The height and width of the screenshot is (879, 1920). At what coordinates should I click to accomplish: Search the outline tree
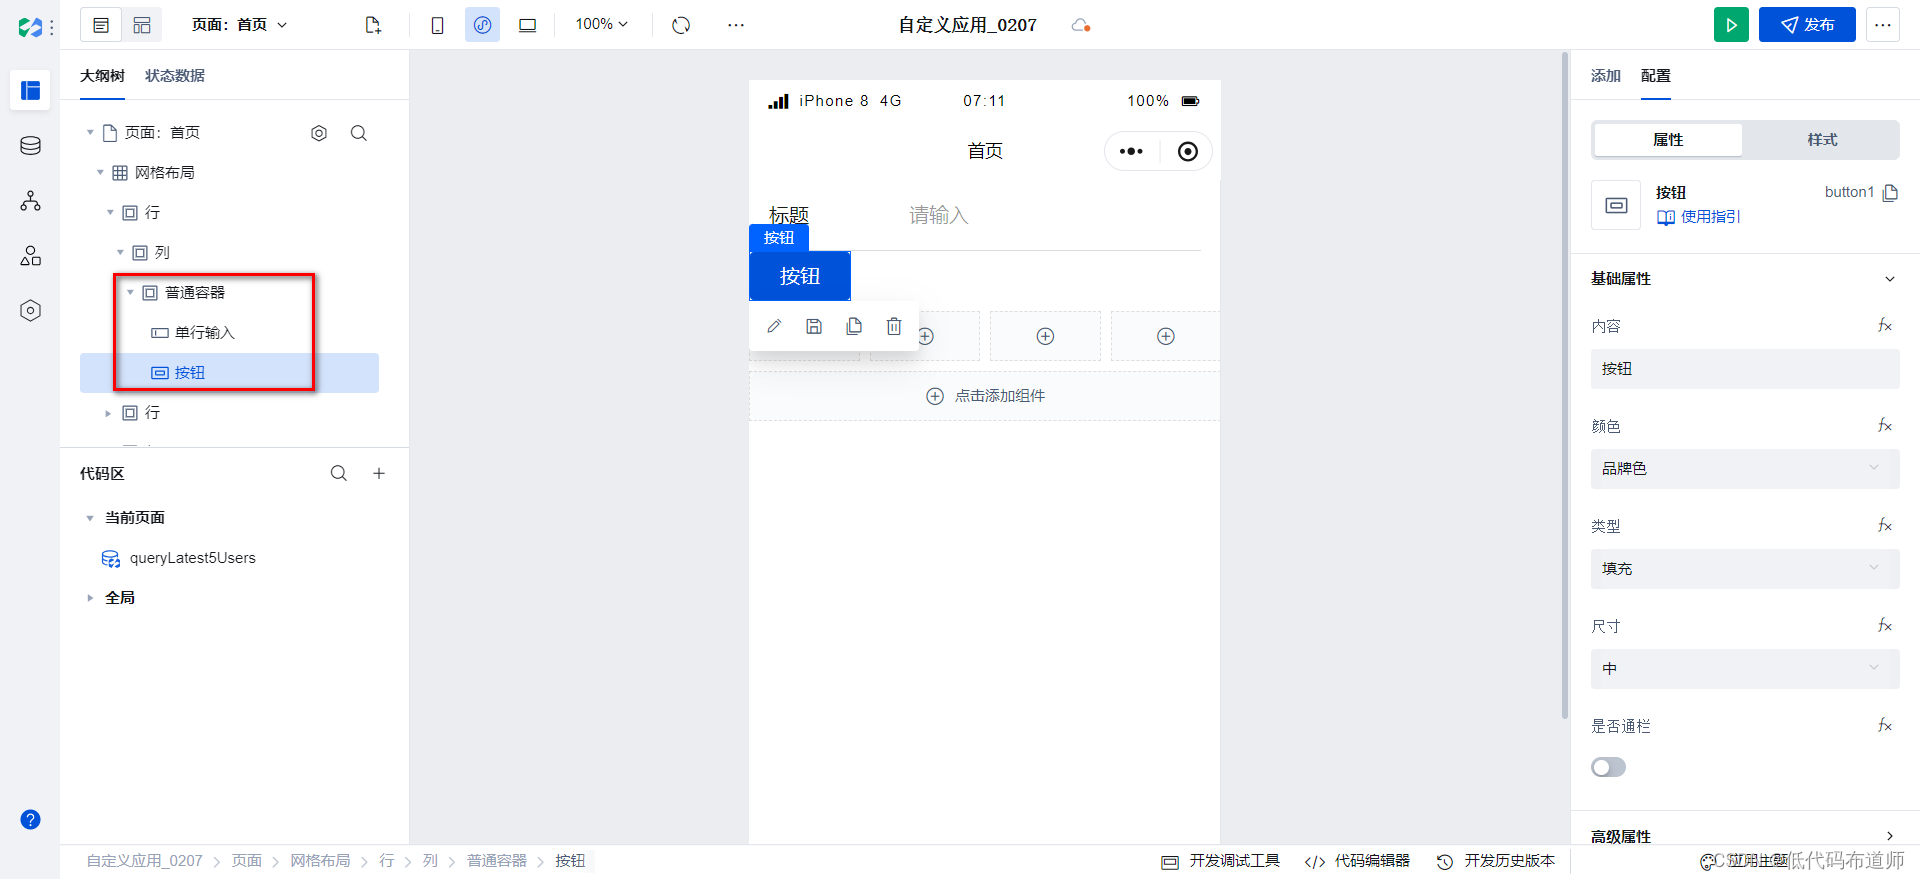pyautogui.click(x=359, y=133)
